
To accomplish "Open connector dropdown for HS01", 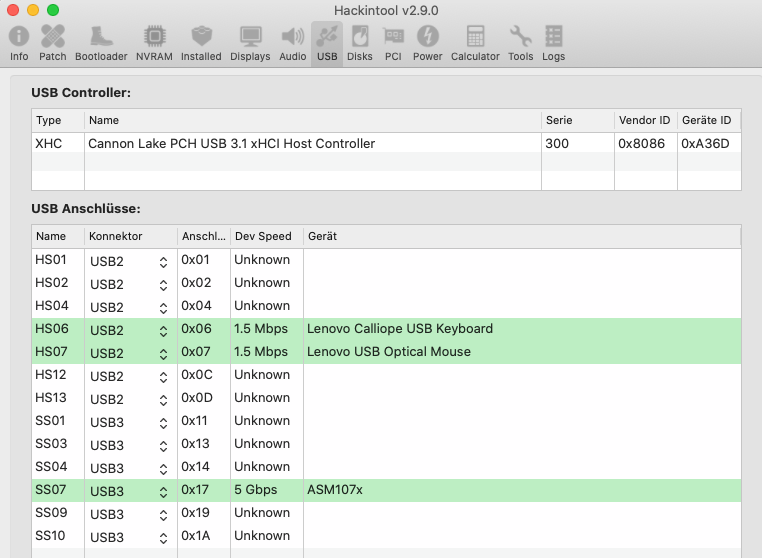I will pyautogui.click(x=163, y=261).
